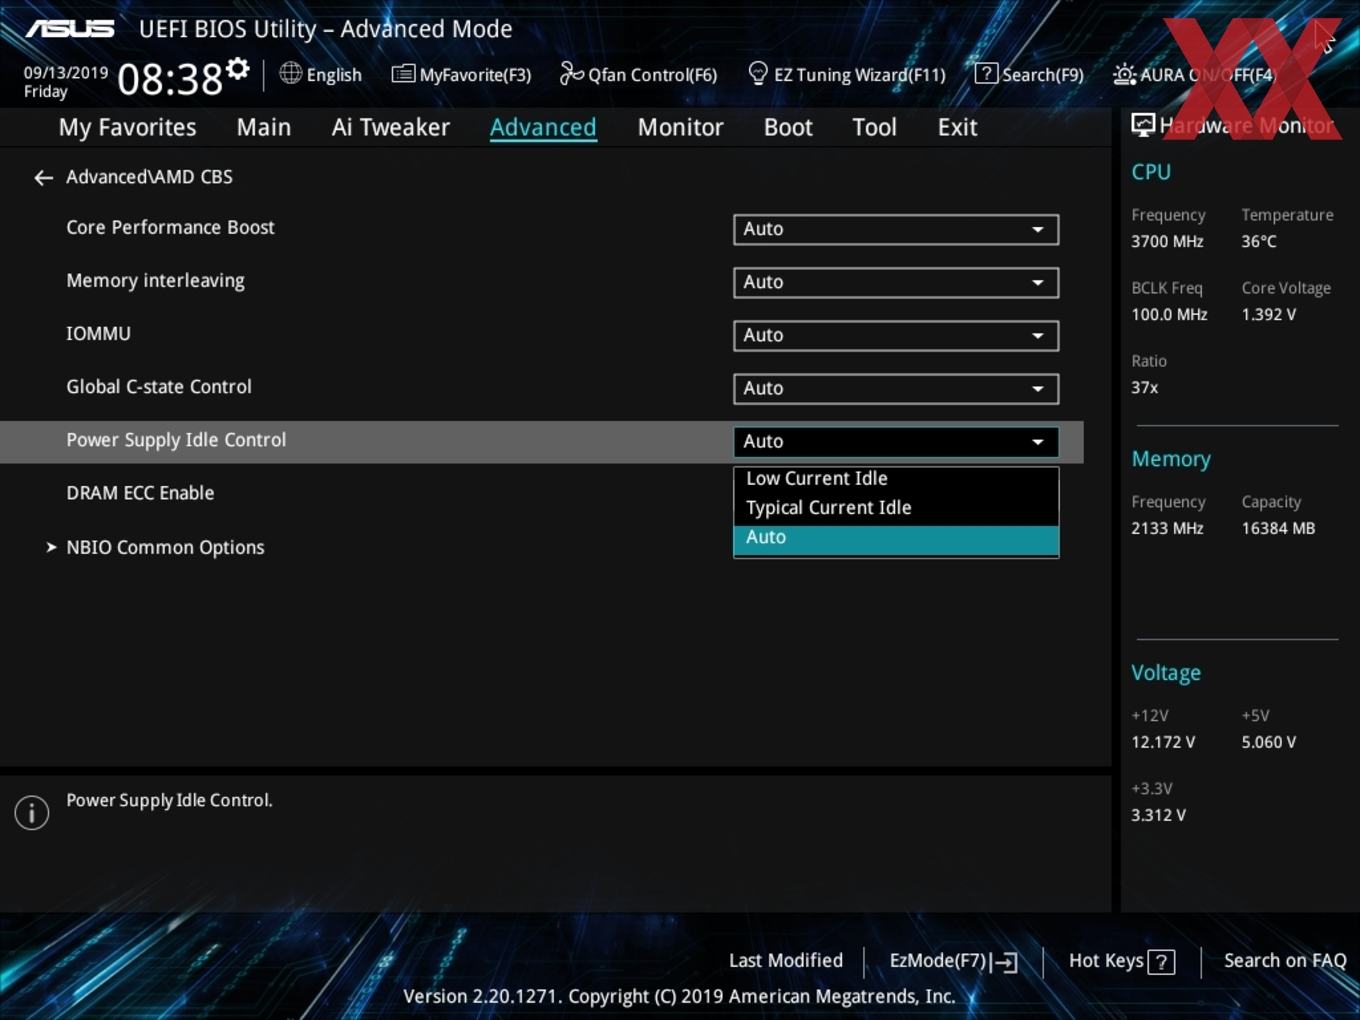Open the Exit tab
Screen dimensions: 1360x1020
click(957, 127)
